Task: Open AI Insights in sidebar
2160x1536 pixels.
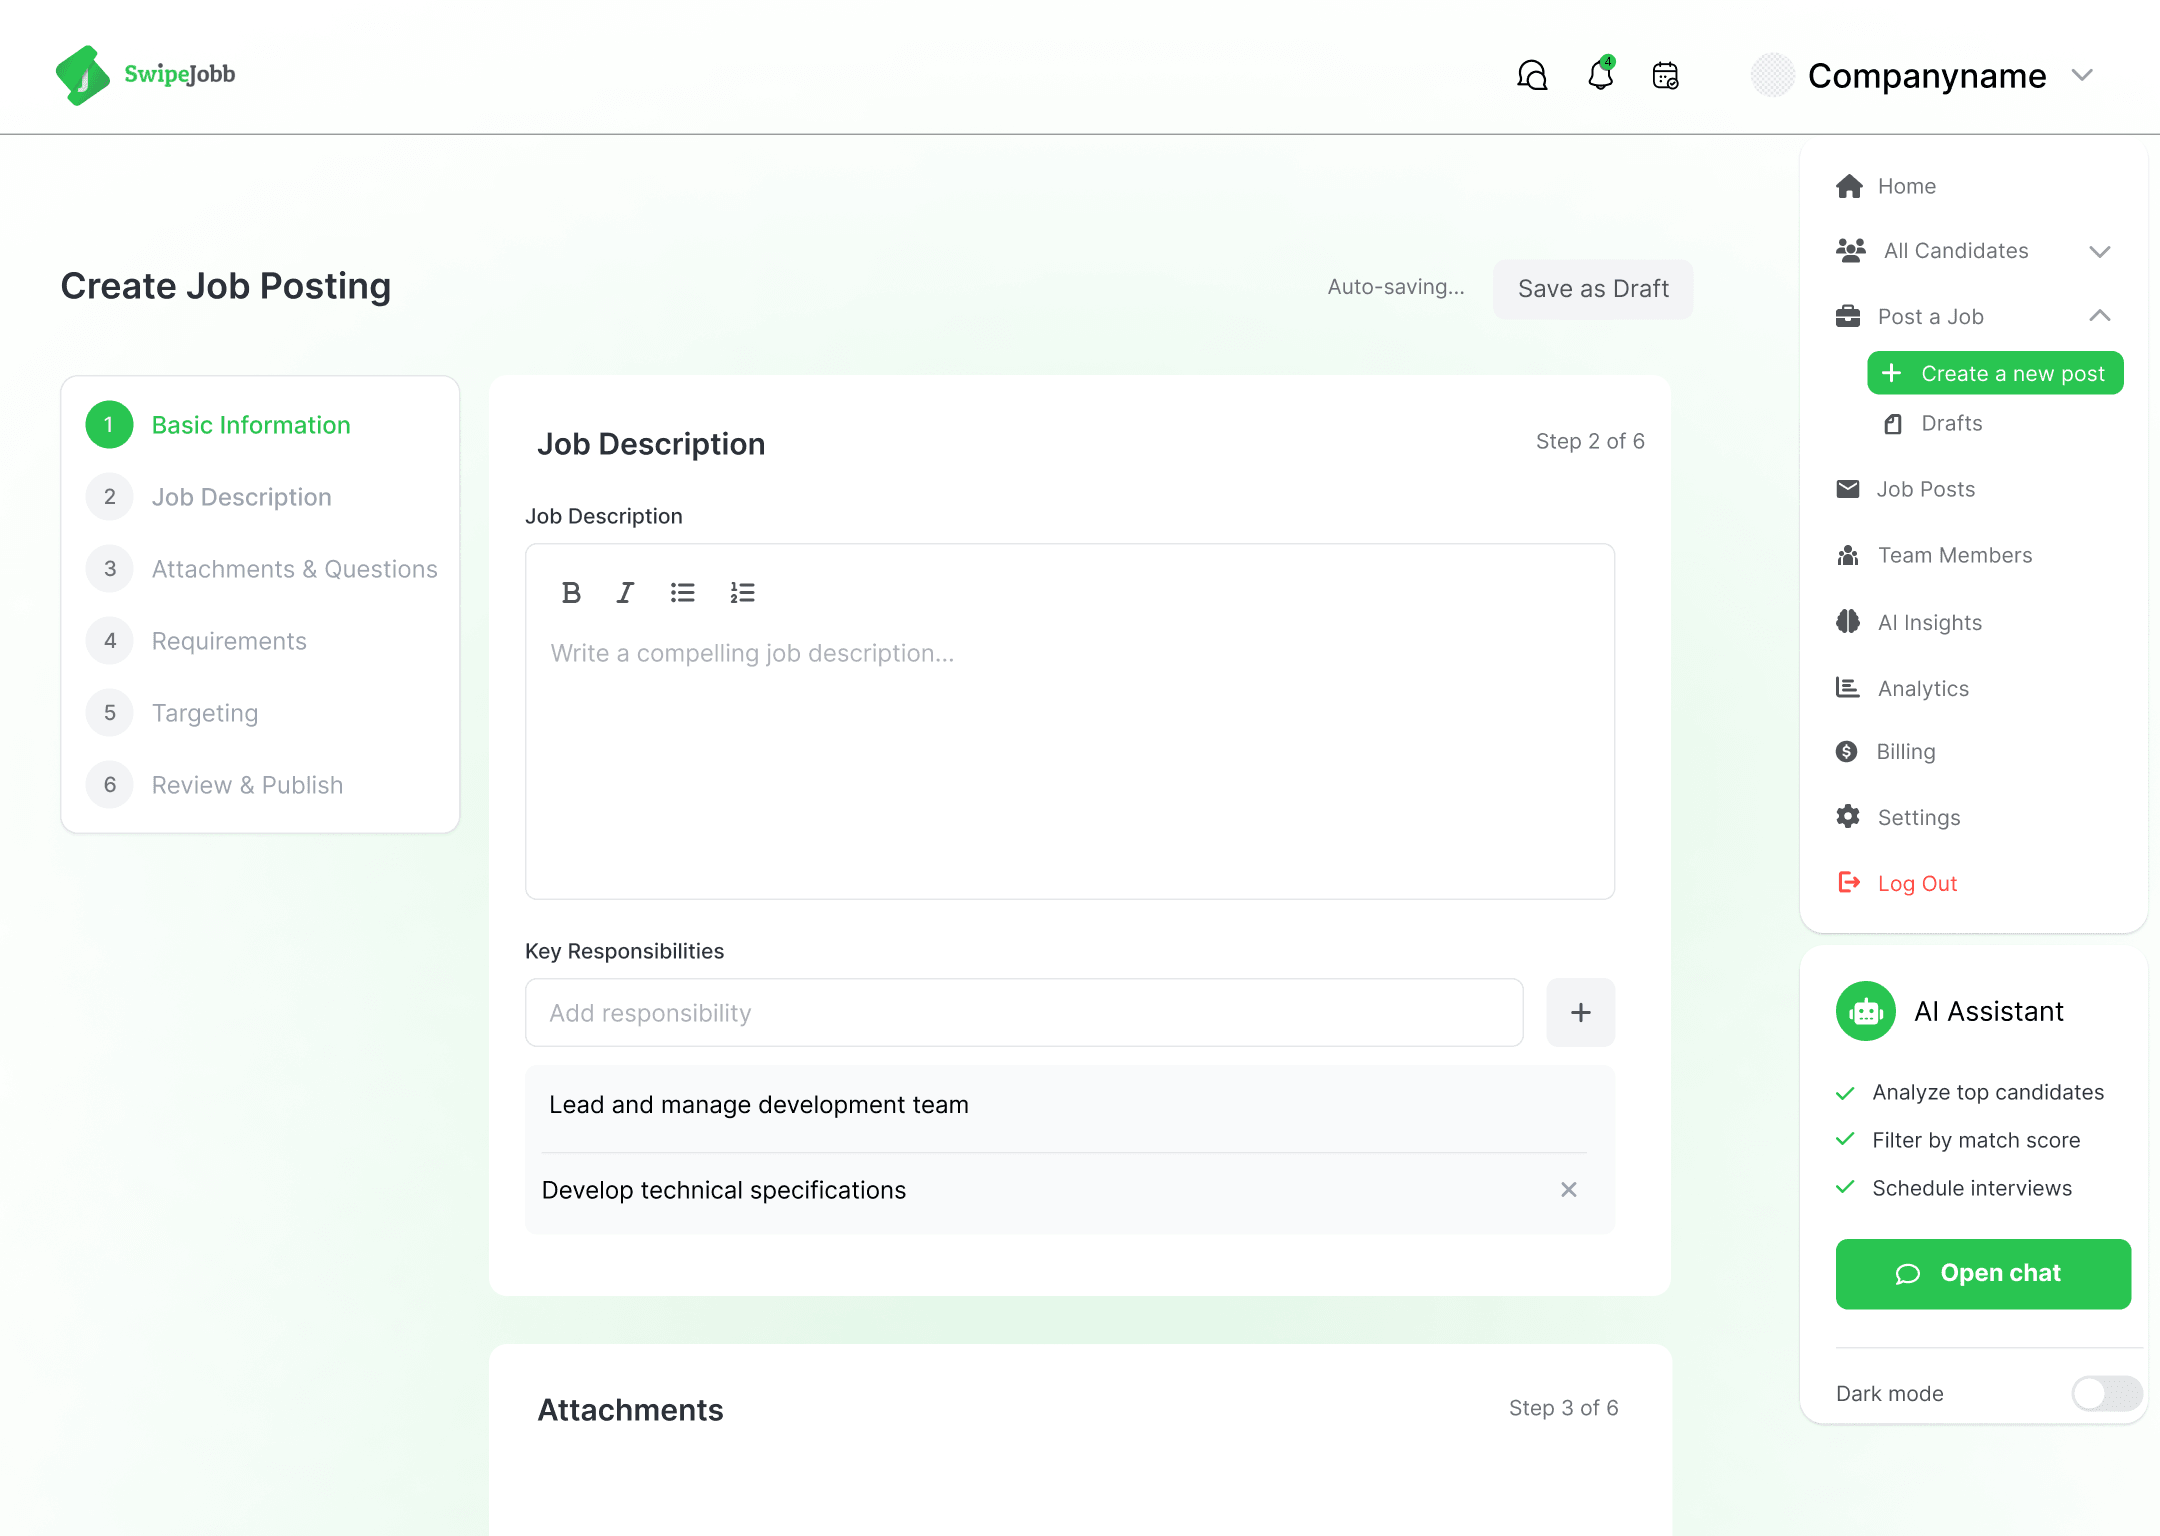Action: point(1930,622)
